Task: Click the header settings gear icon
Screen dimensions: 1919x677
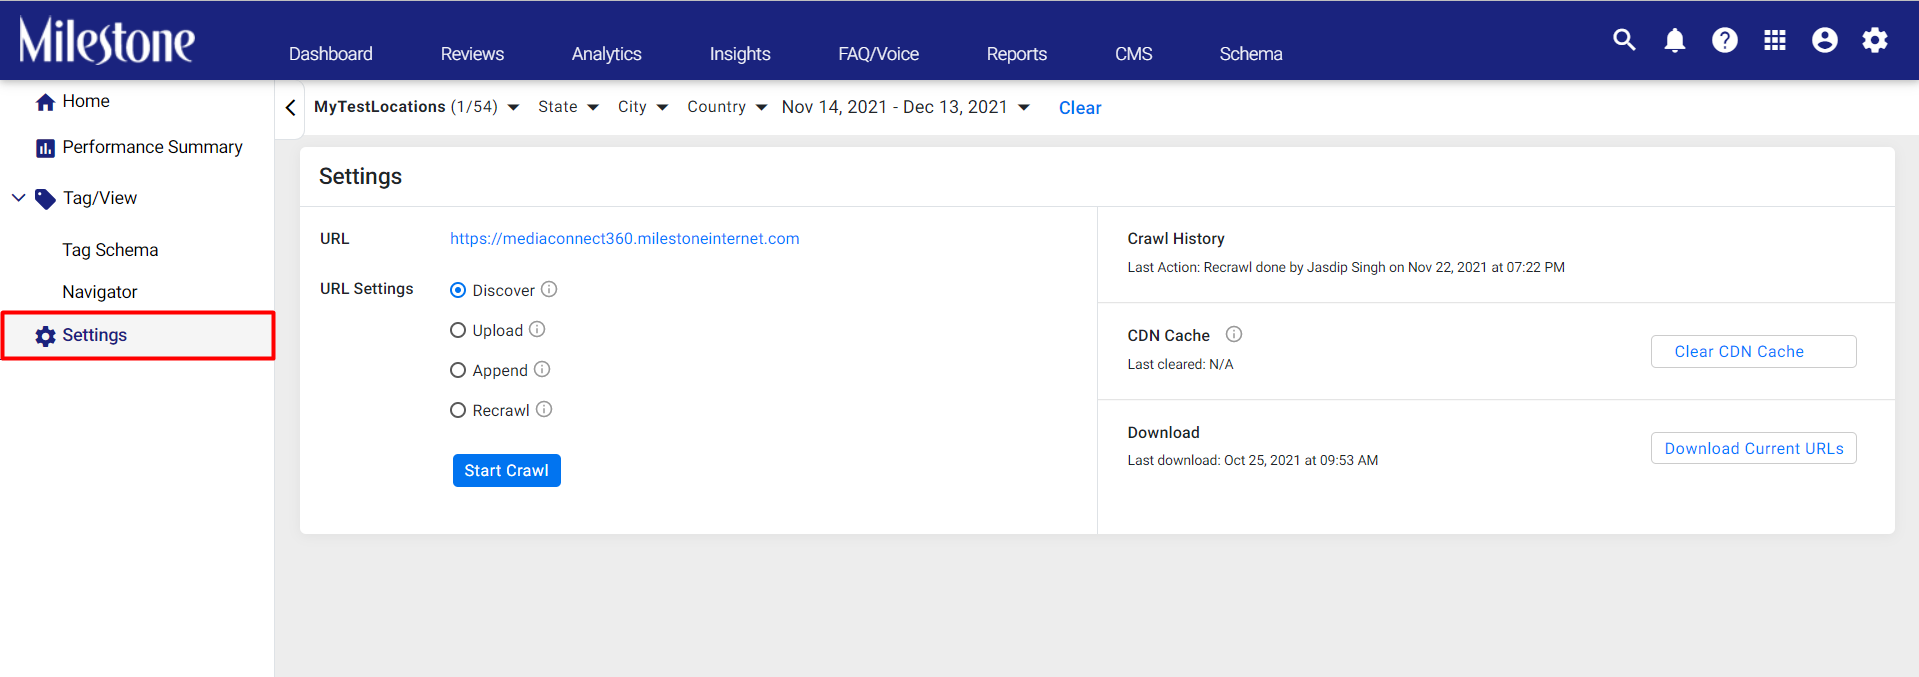Action: pyautogui.click(x=1875, y=40)
